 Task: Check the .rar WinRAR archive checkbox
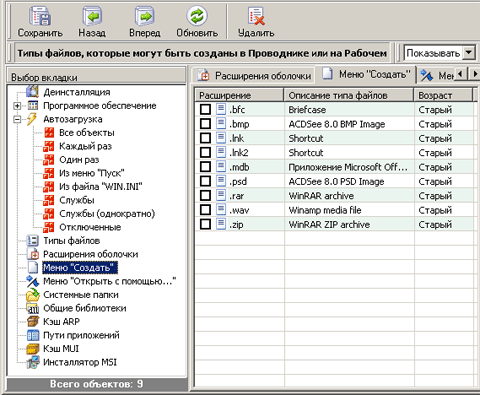205,195
